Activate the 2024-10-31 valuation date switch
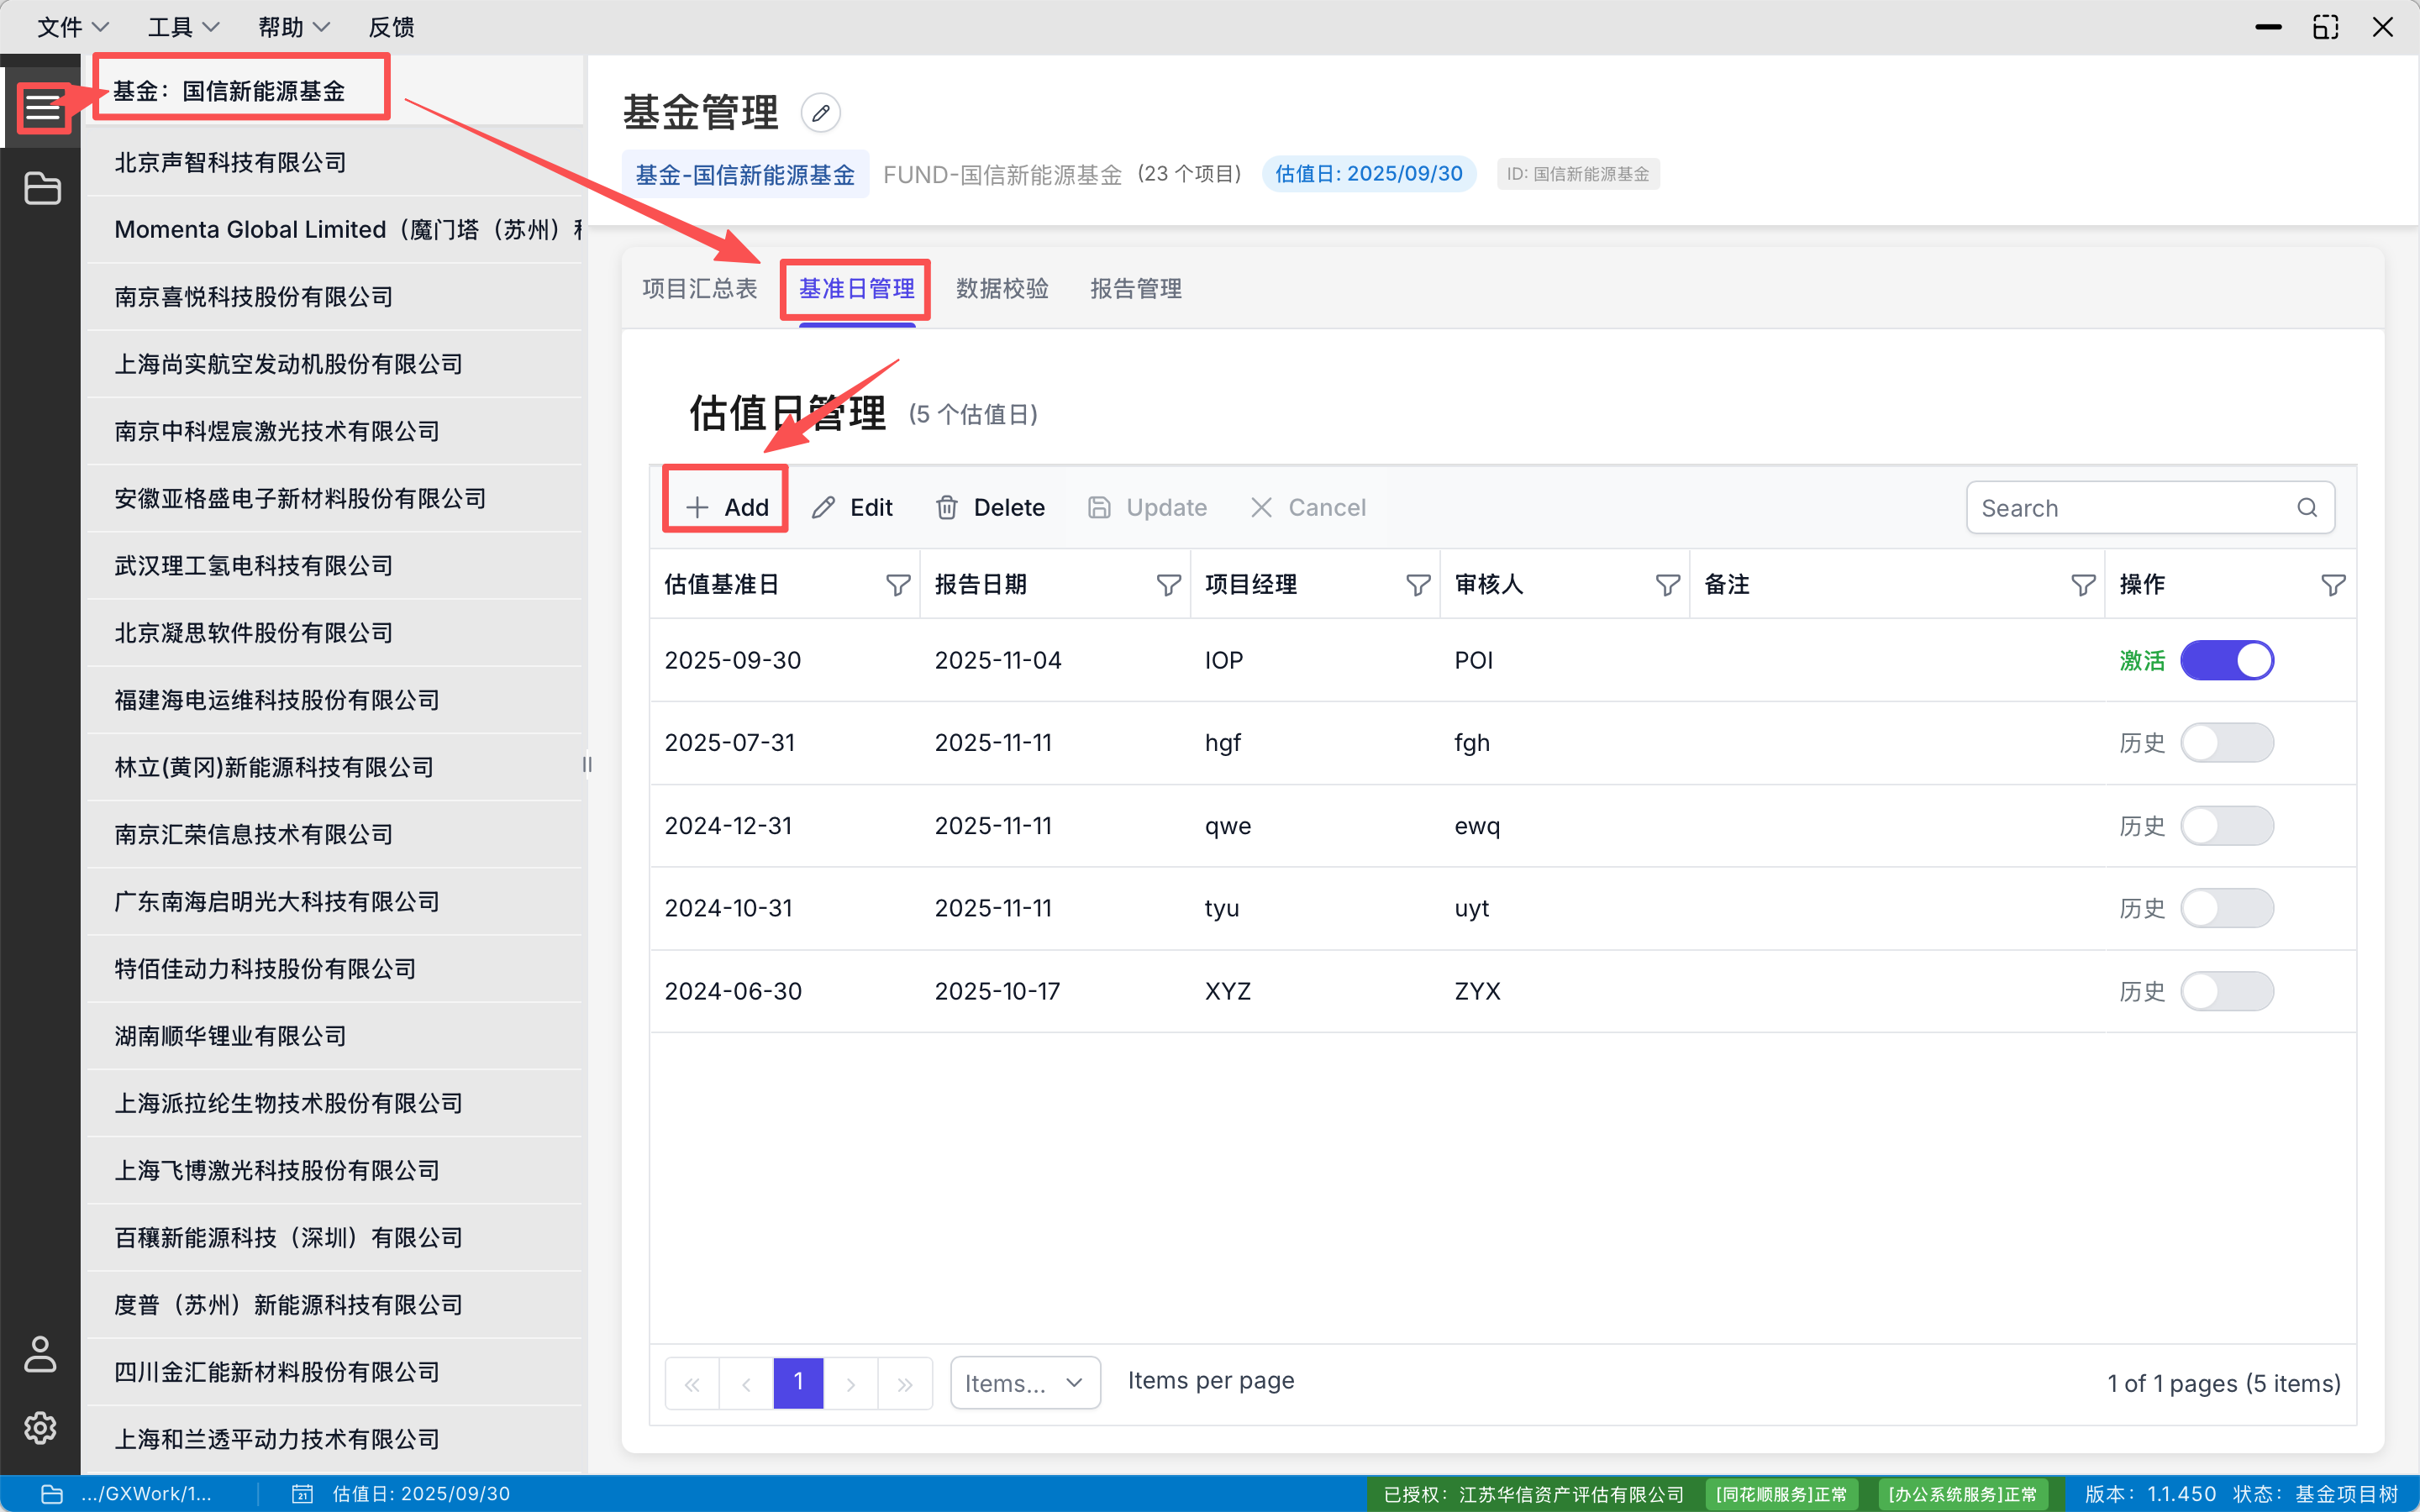 click(2227, 908)
